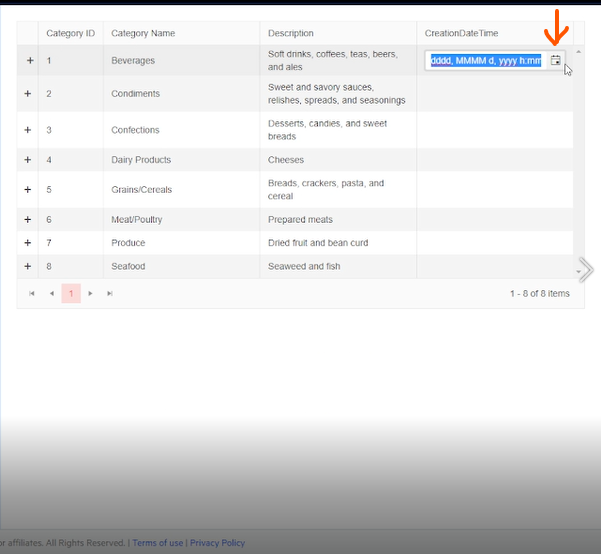Expand the Grains/Cereals row

click(x=28, y=189)
